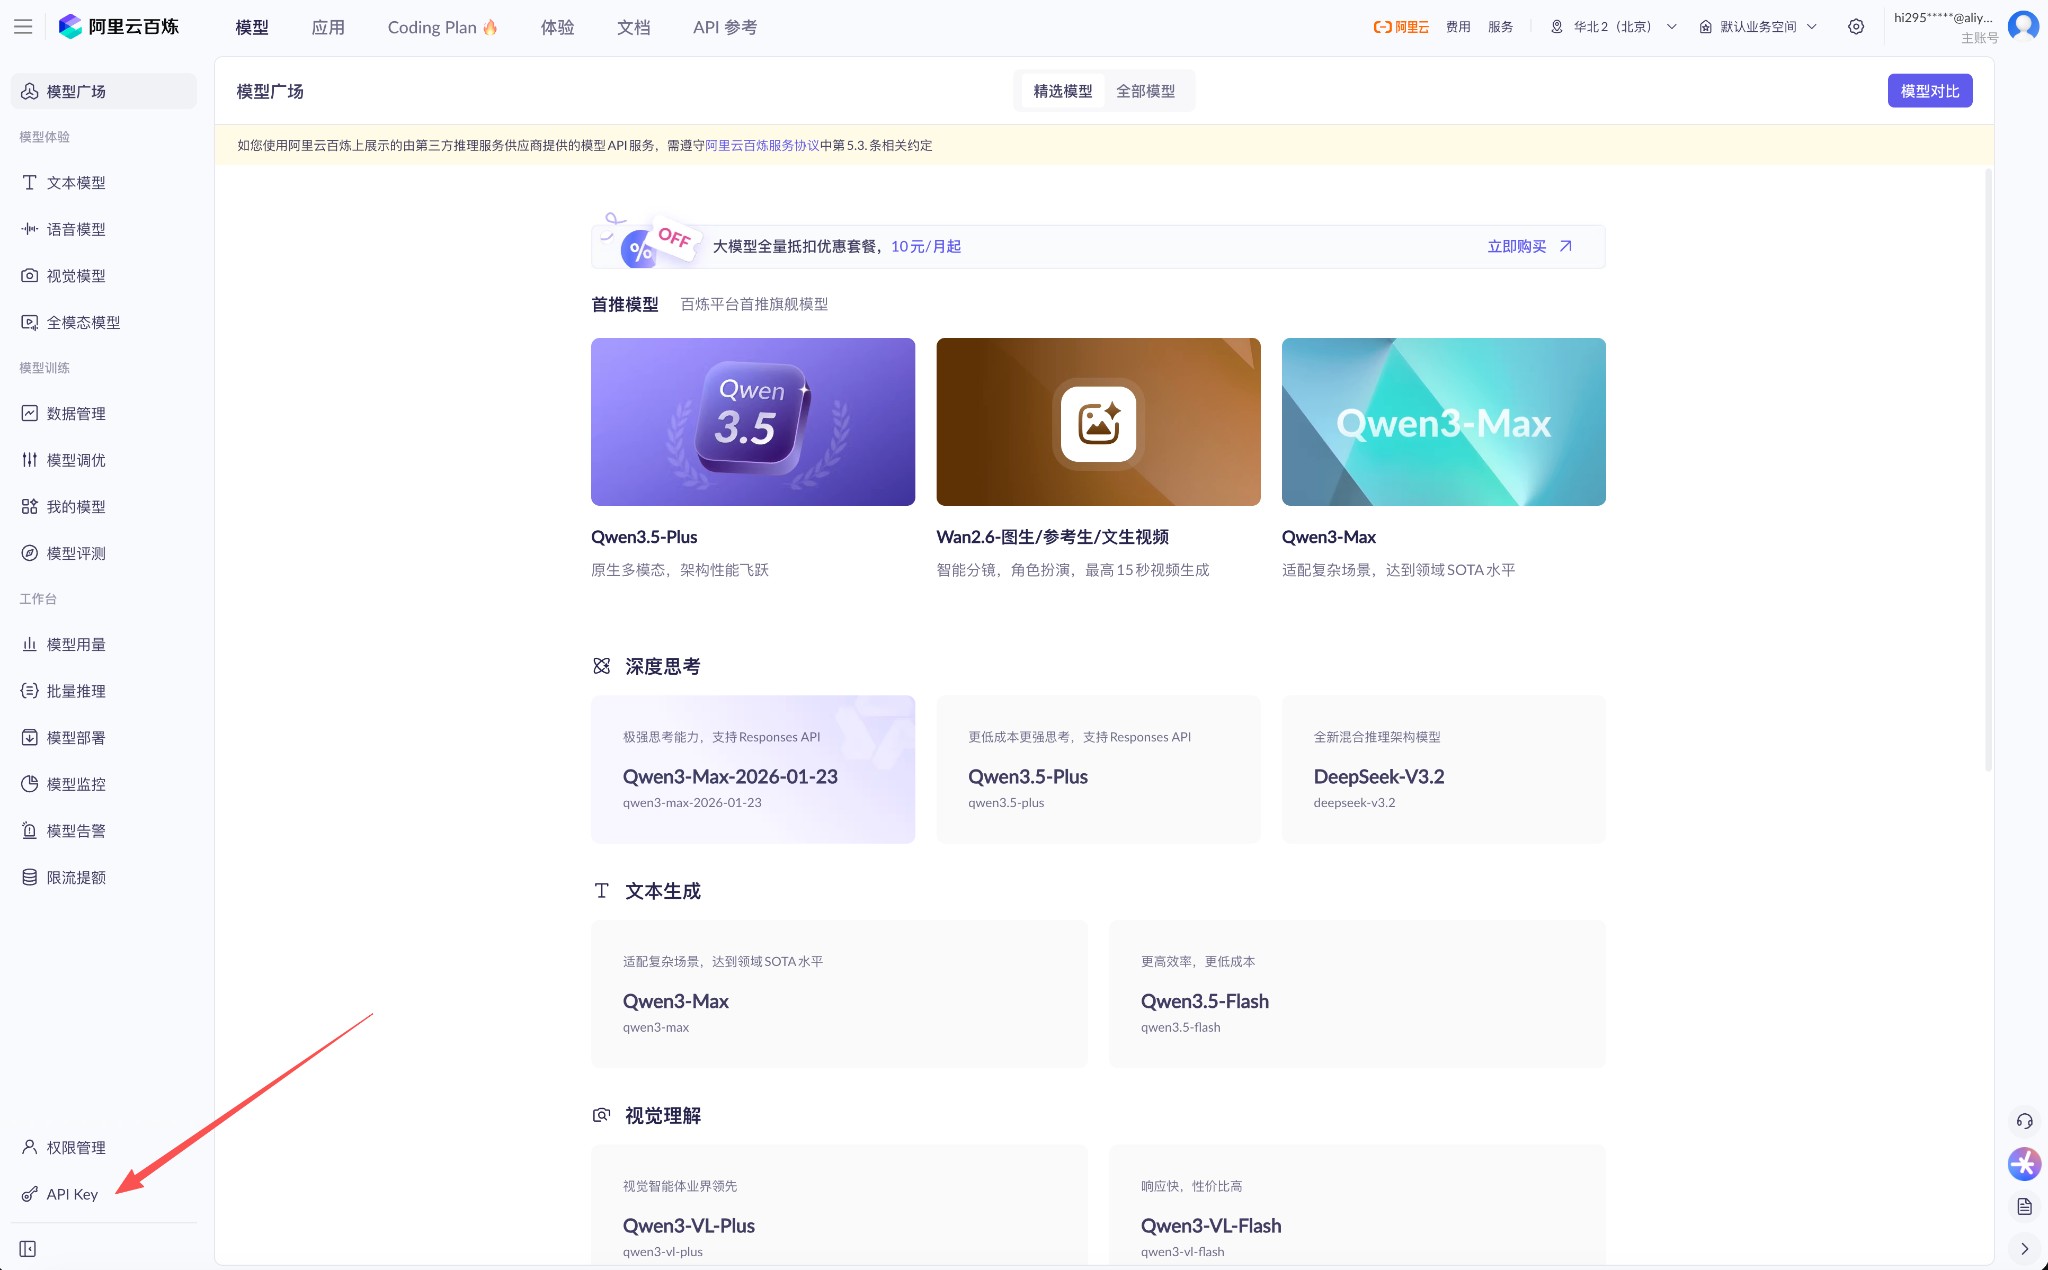
Task: Go to API 参考 tab
Action: [724, 27]
